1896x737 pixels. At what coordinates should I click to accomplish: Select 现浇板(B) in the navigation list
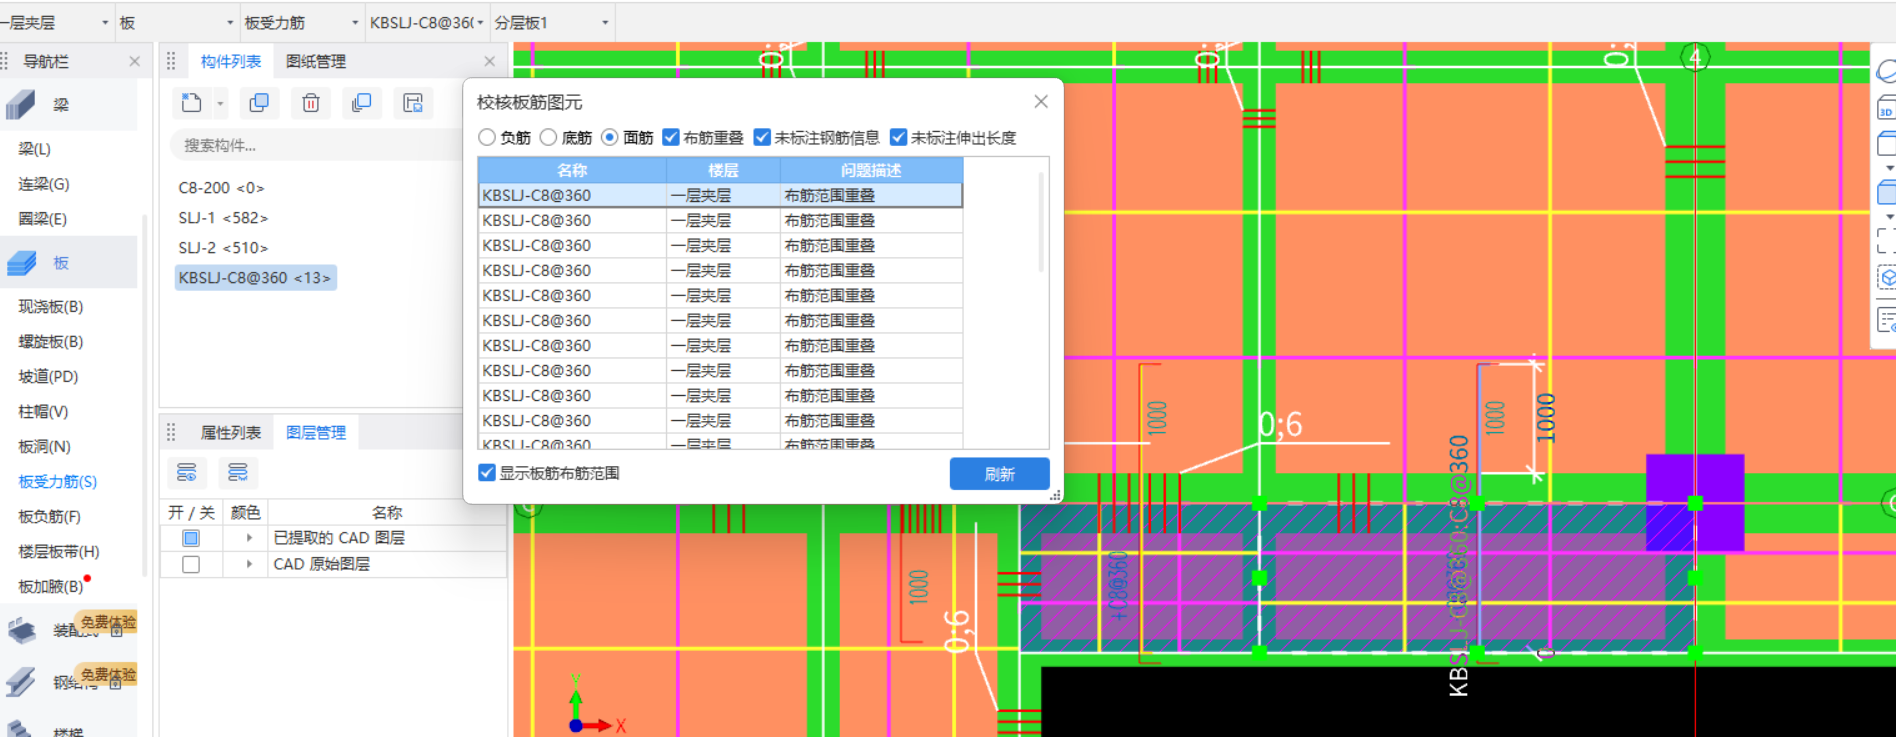(x=51, y=306)
